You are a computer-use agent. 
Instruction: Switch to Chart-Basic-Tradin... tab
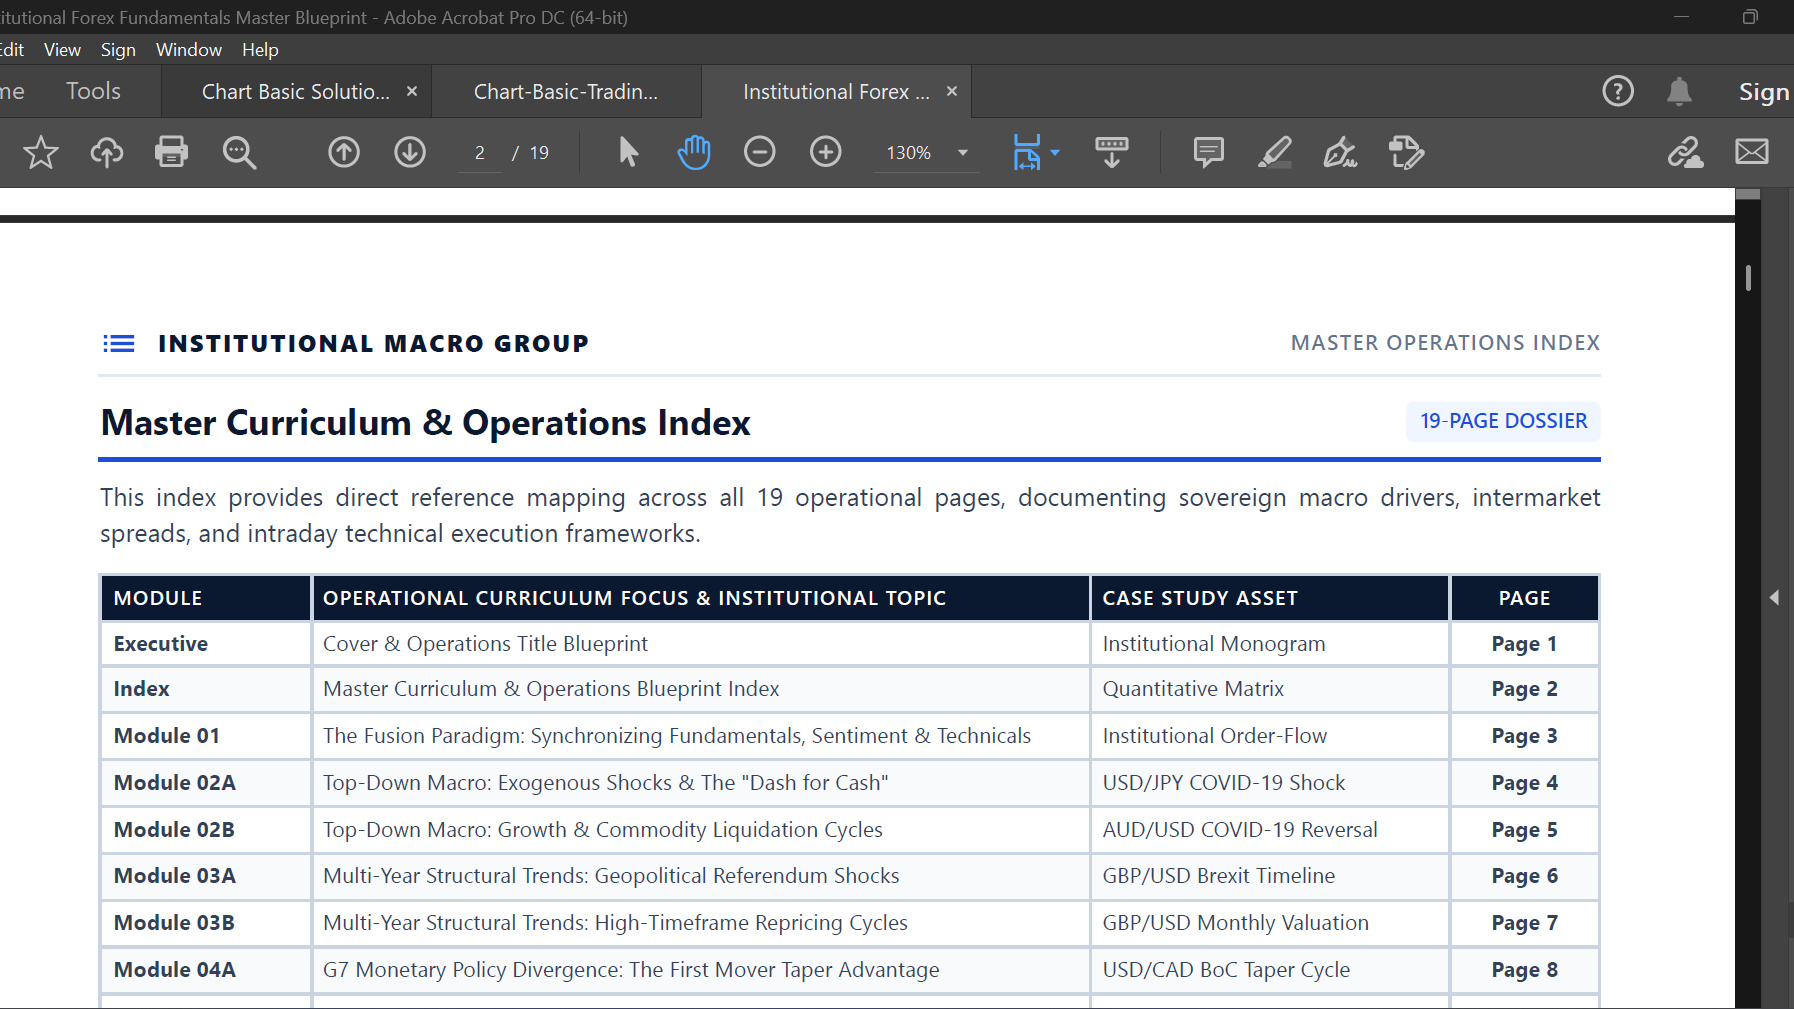[x=566, y=92]
